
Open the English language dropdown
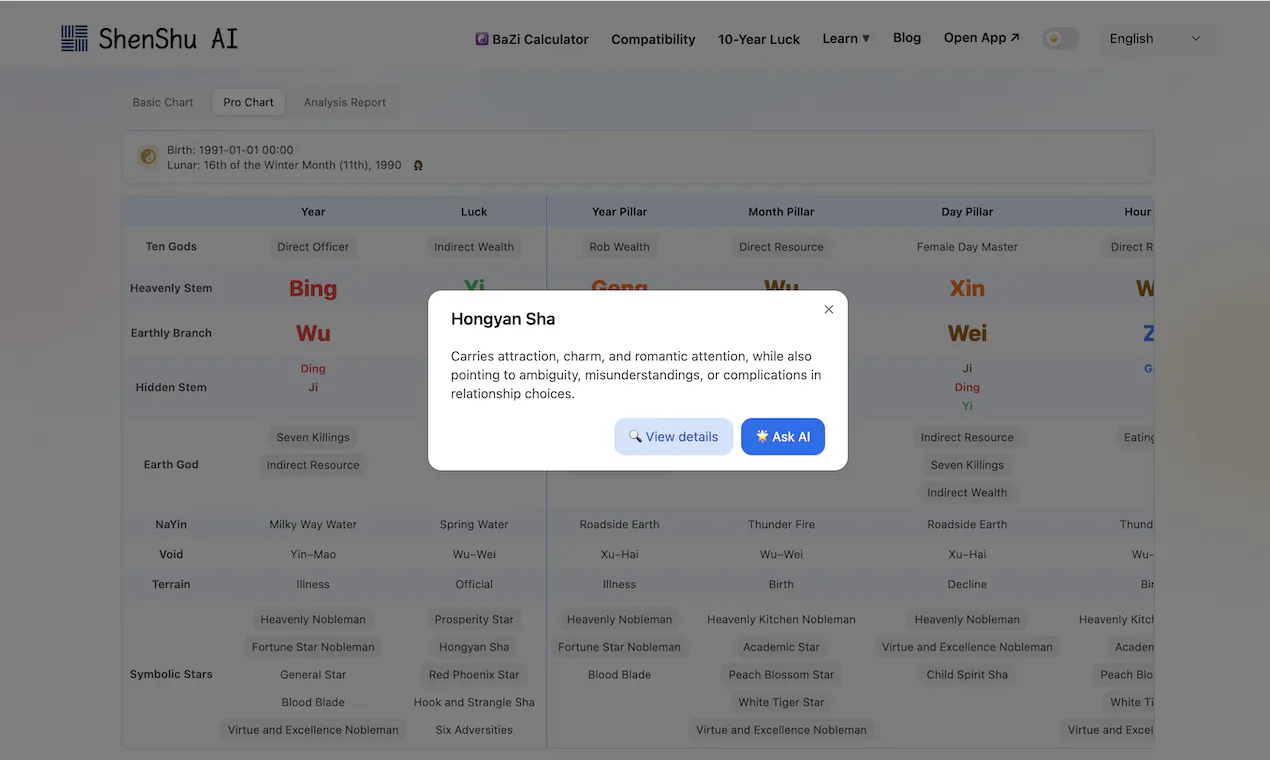(x=1155, y=39)
